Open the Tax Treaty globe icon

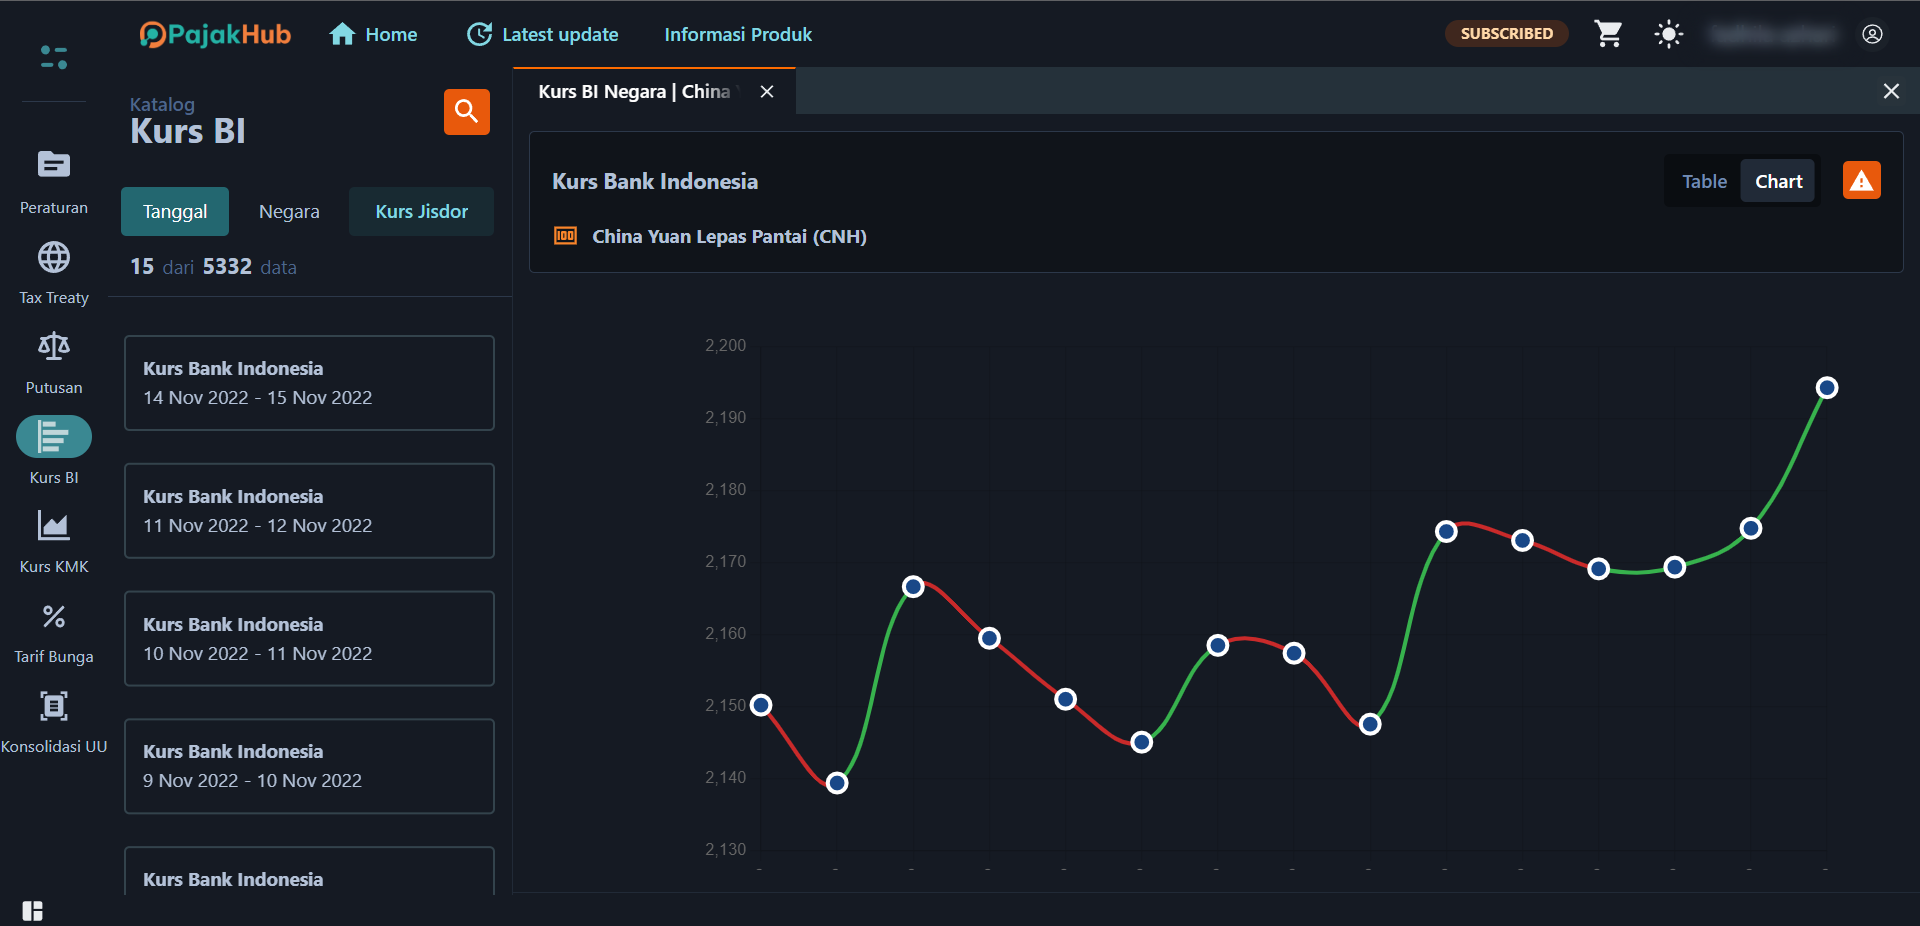(54, 258)
